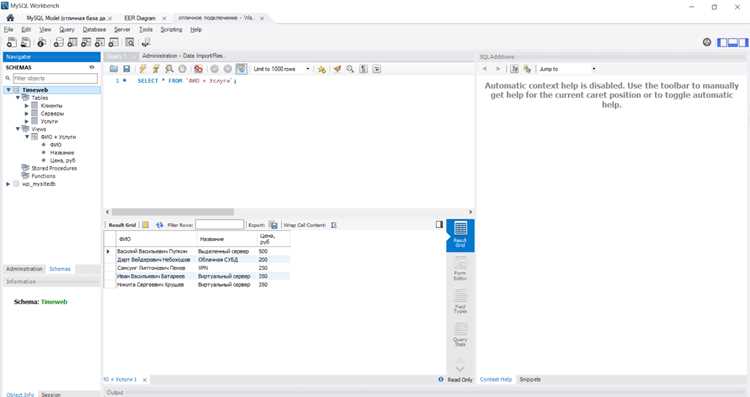This screenshot has width=750, height=397.
Task: Open the Limit to 1000 rows dropdown
Action: click(282, 69)
